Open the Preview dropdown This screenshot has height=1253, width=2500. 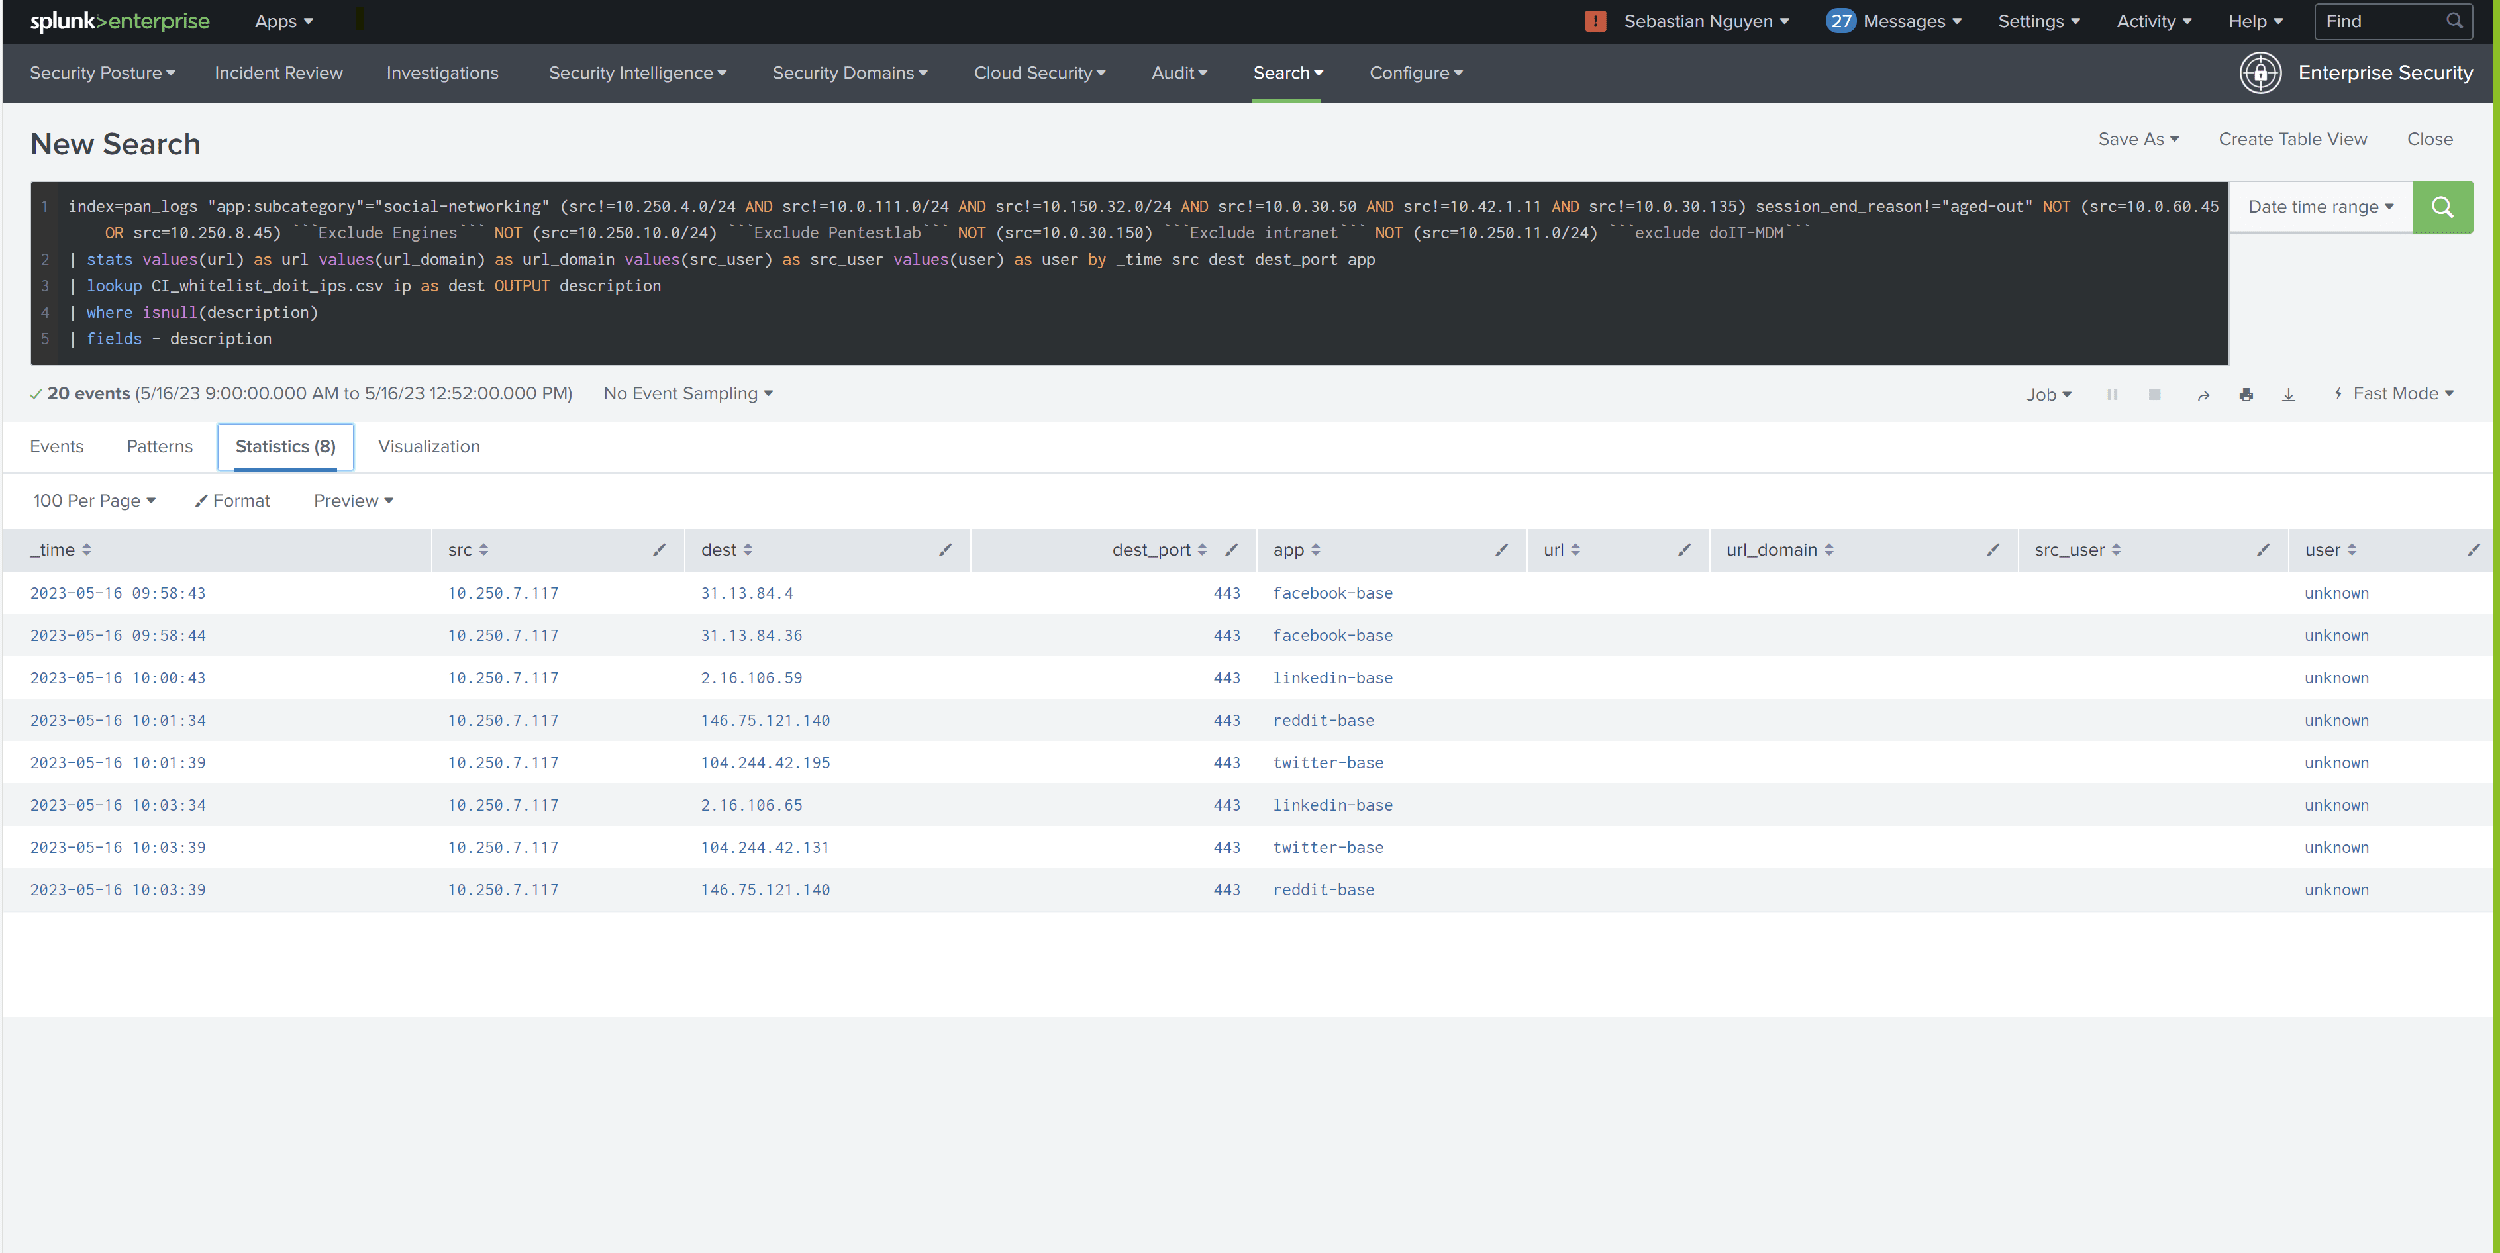[353, 501]
